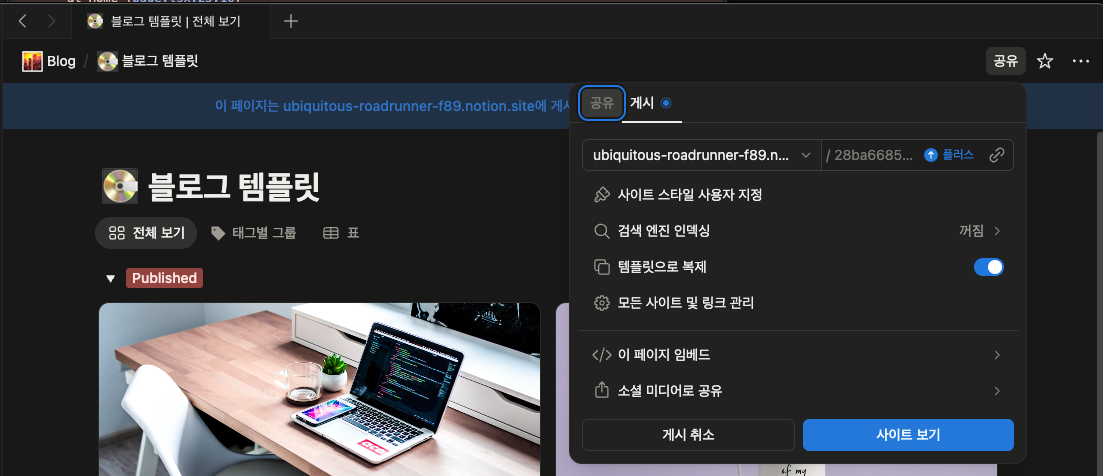Click the 플러스 upgrade badge
This screenshot has height=476, width=1103.
(949, 155)
